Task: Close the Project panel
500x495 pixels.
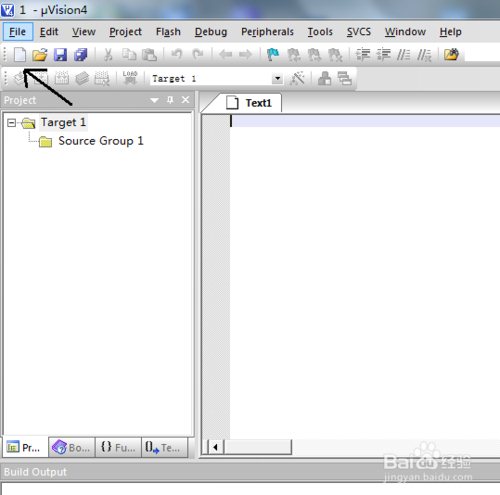Action: click(x=186, y=100)
